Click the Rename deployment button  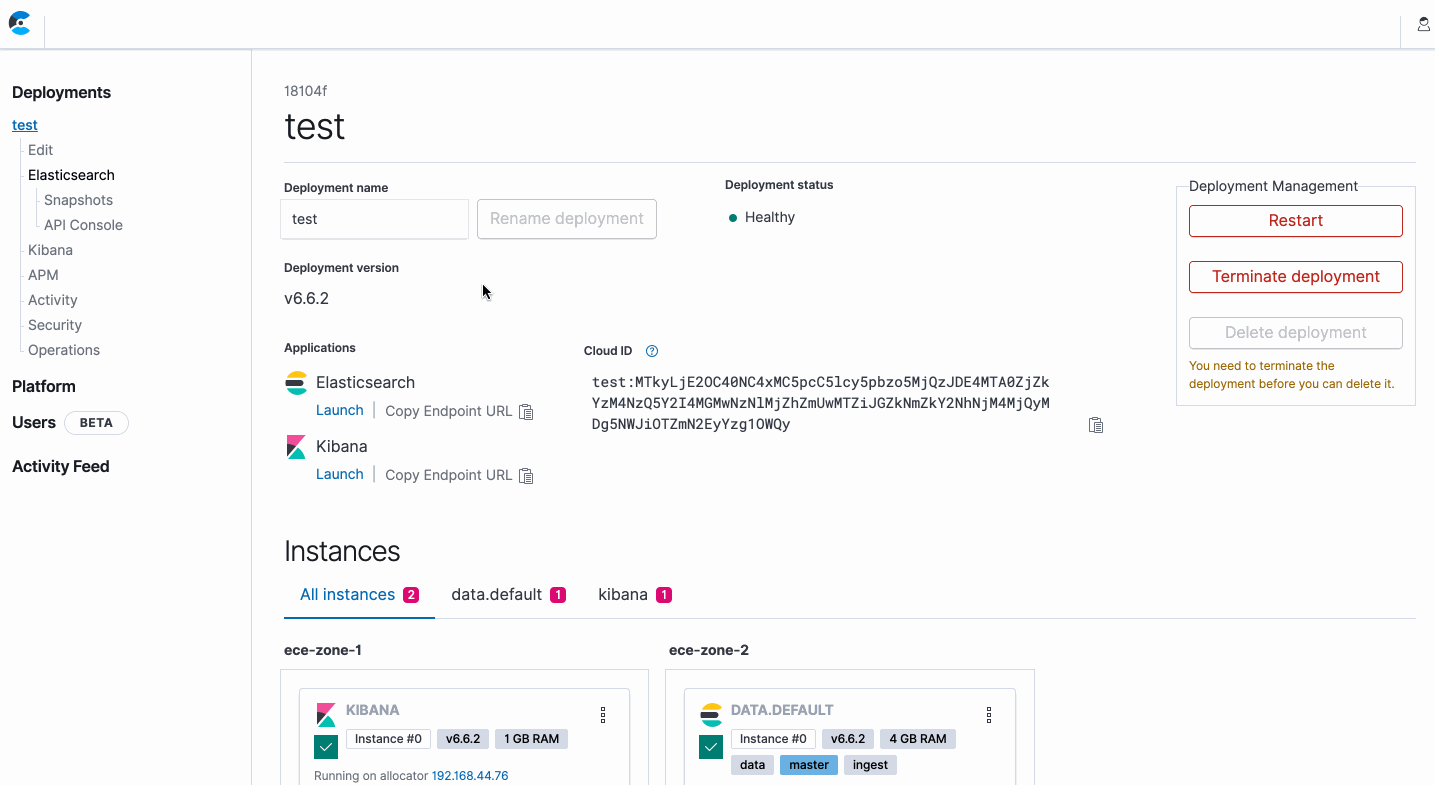pos(567,219)
